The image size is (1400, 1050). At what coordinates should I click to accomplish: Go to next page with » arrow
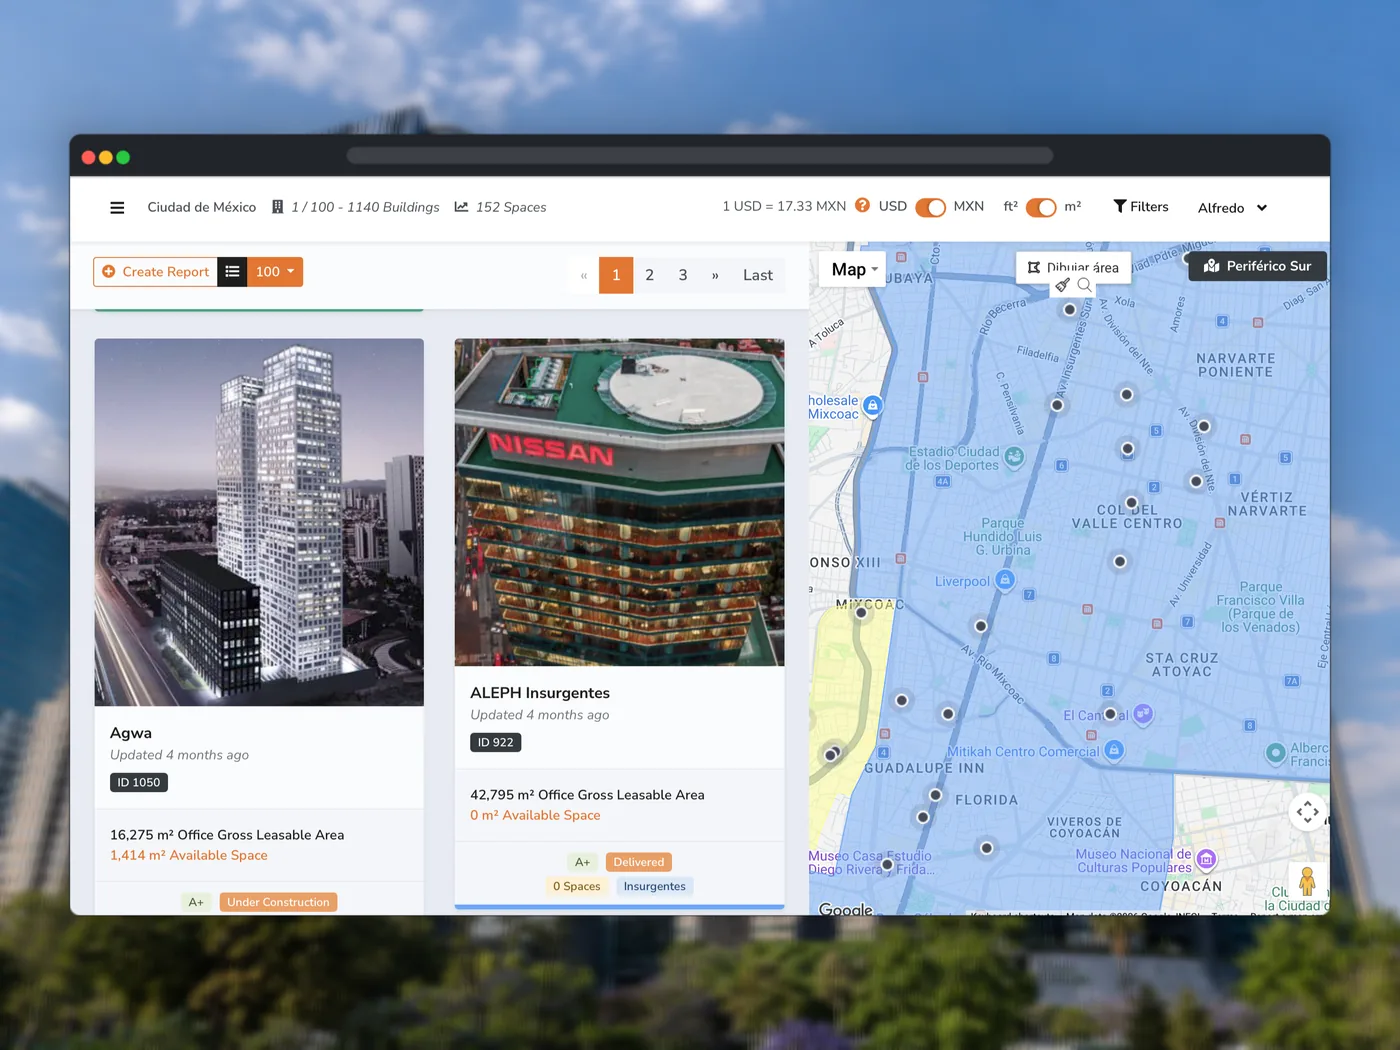tap(715, 275)
